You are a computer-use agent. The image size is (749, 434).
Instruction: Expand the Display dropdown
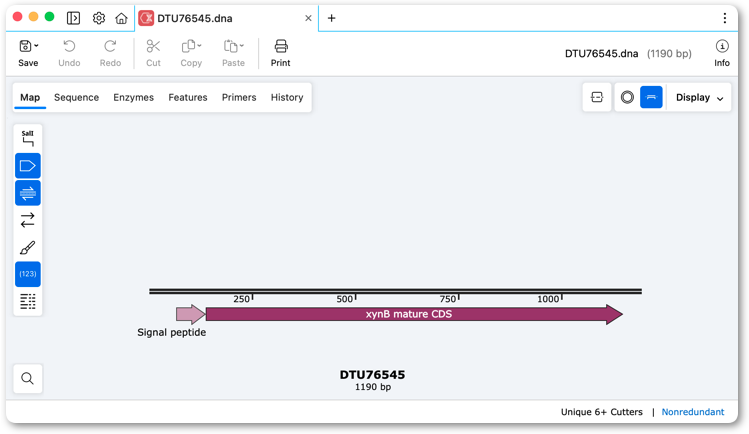(699, 97)
